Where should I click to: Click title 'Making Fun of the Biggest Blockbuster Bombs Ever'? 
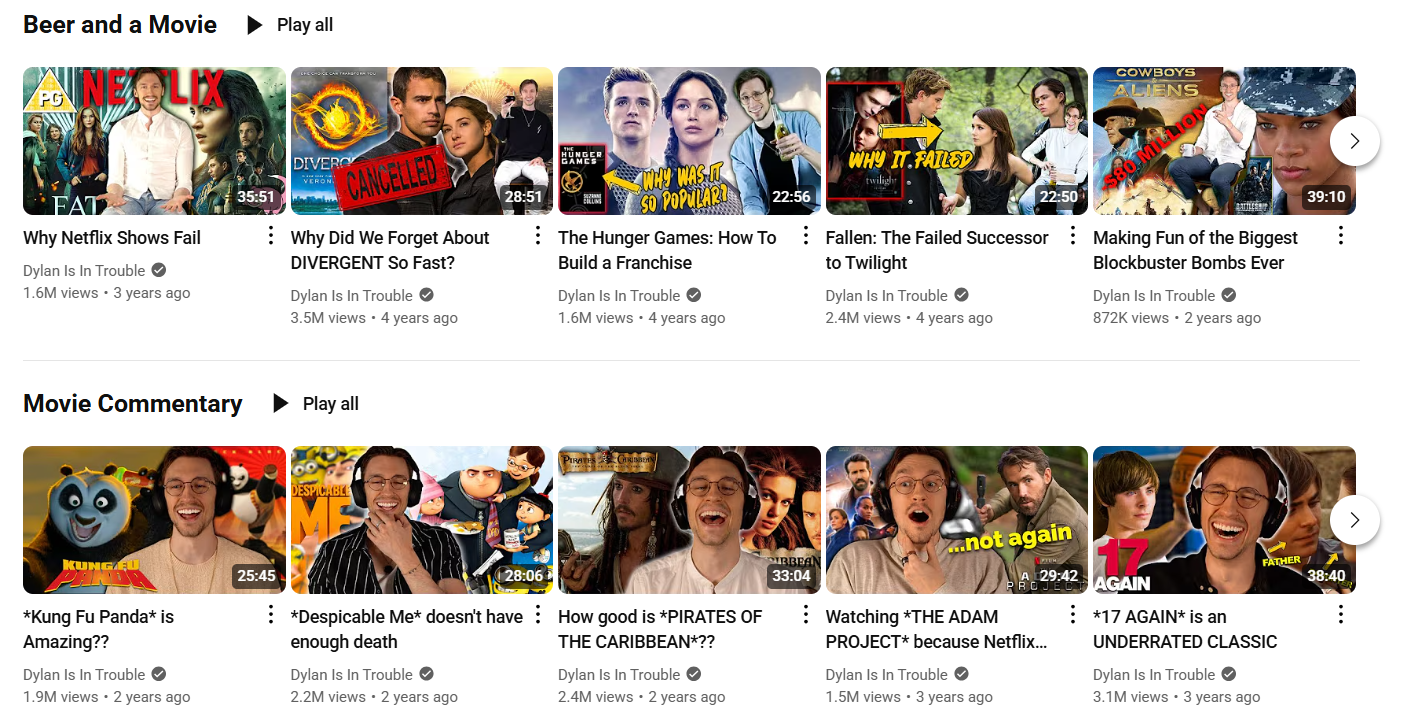click(x=1195, y=250)
